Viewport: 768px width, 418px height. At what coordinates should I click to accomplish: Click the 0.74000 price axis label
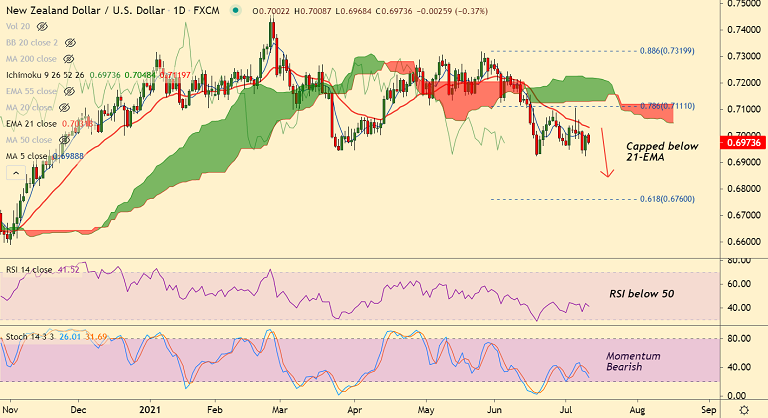[x=744, y=30]
